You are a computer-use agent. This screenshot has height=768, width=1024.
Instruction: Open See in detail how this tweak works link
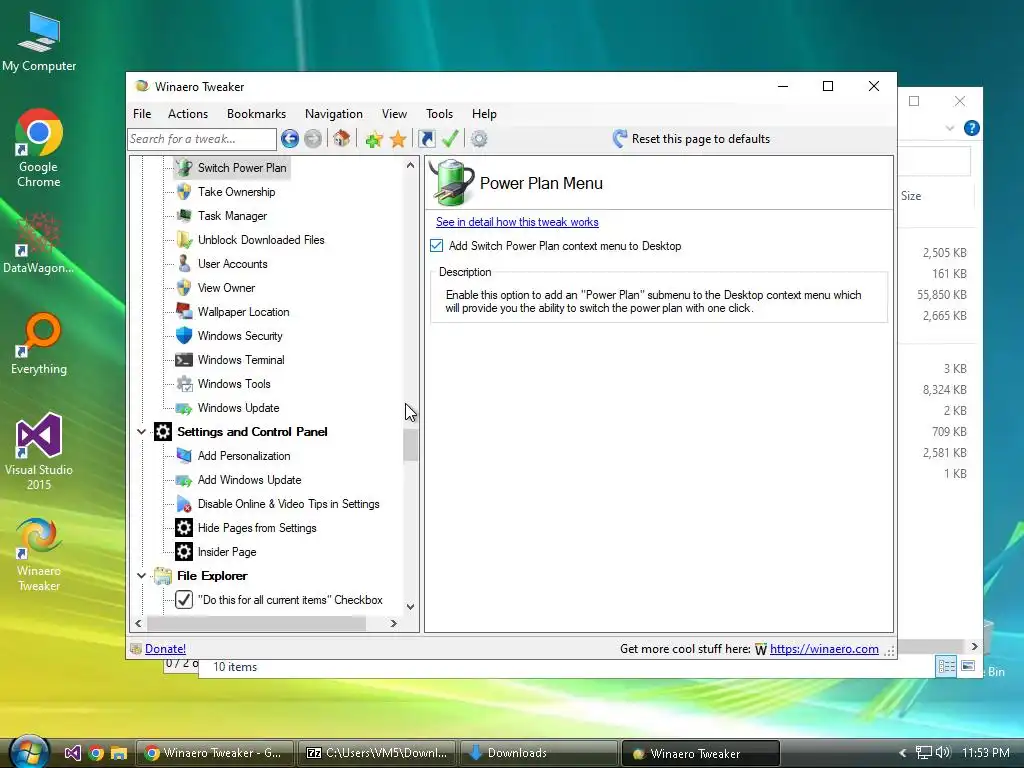click(517, 222)
